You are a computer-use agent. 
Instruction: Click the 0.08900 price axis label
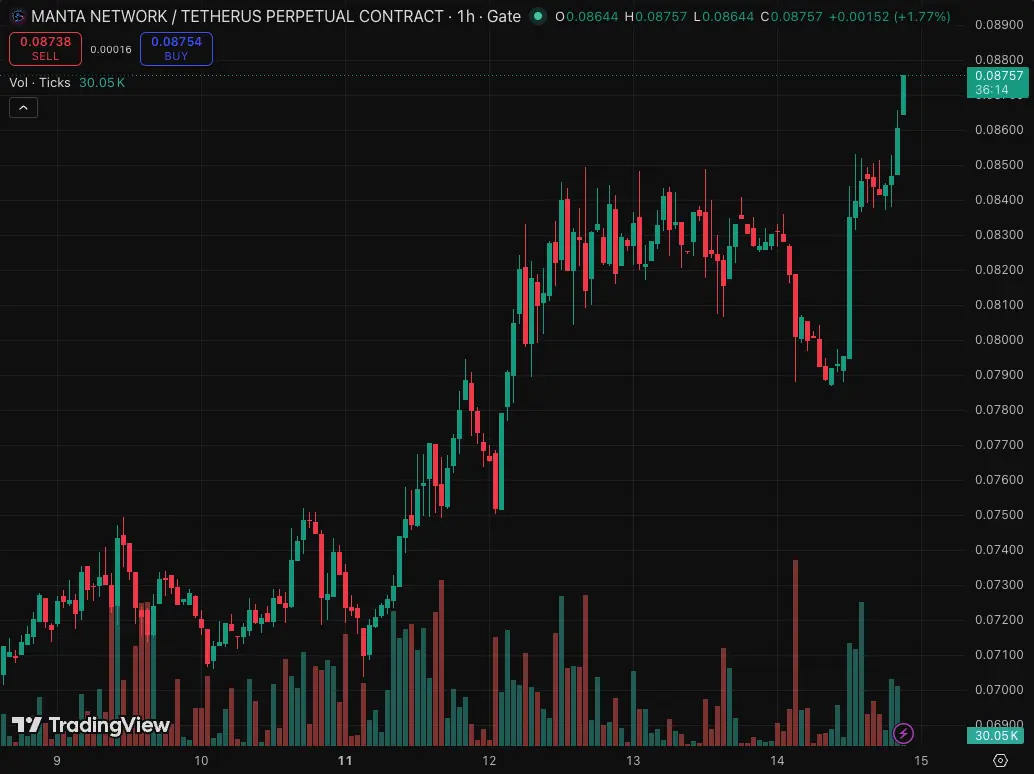(999, 24)
